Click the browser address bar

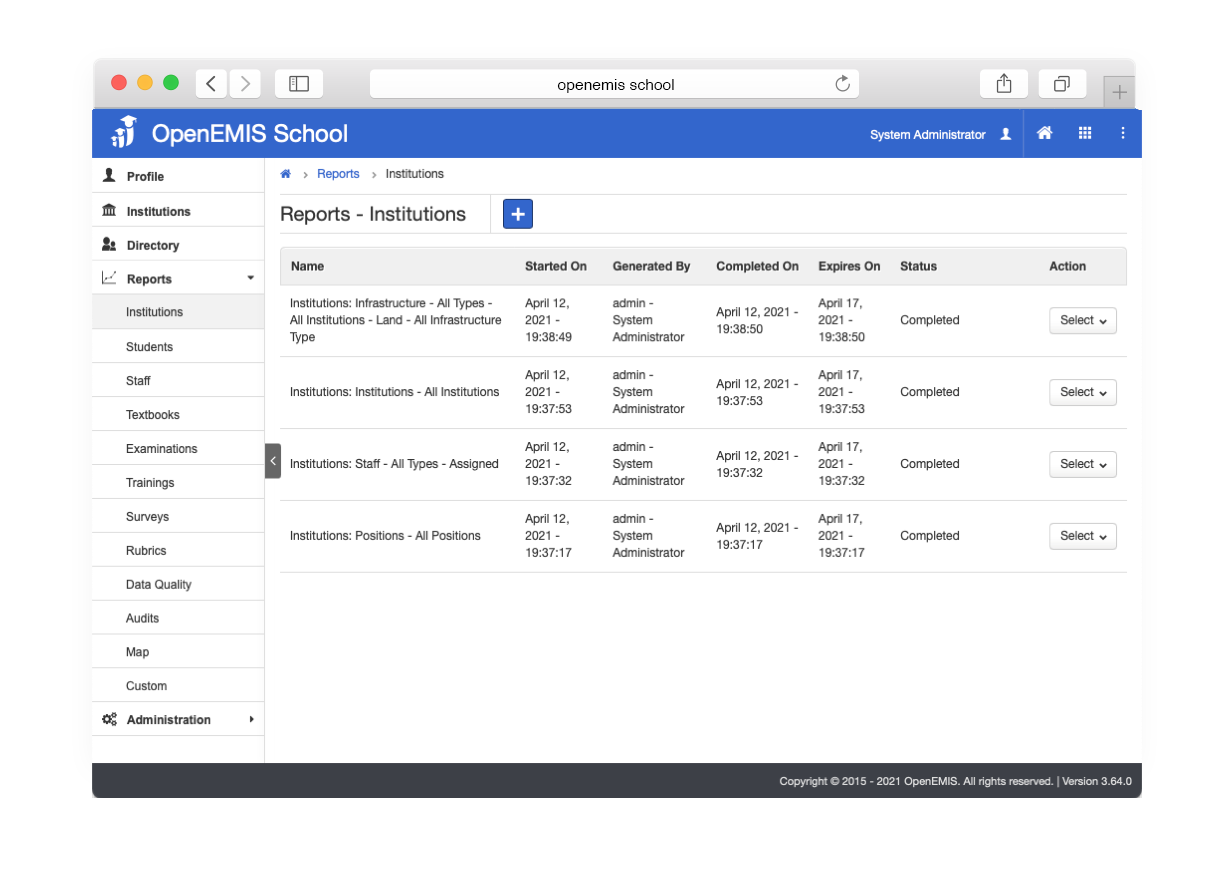click(x=616, y=84)
